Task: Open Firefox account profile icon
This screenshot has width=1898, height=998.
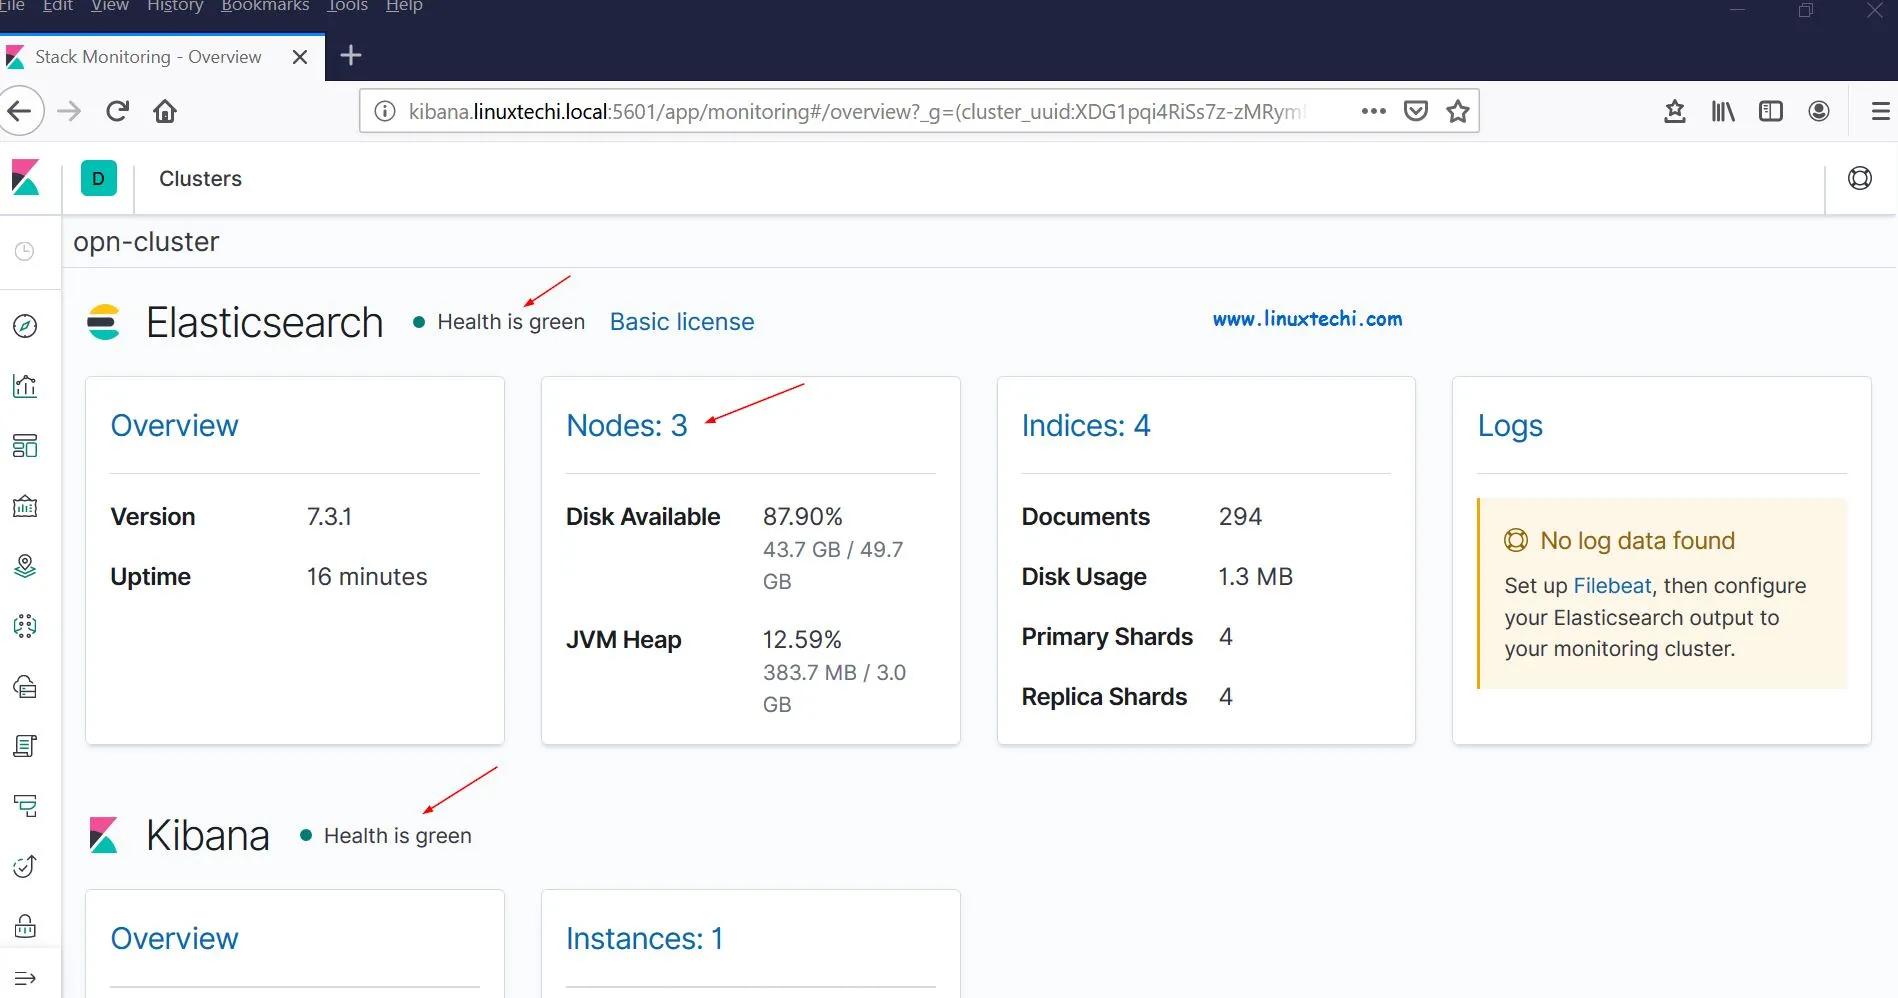Action: pyautogui.click(x=1819, y=111)
